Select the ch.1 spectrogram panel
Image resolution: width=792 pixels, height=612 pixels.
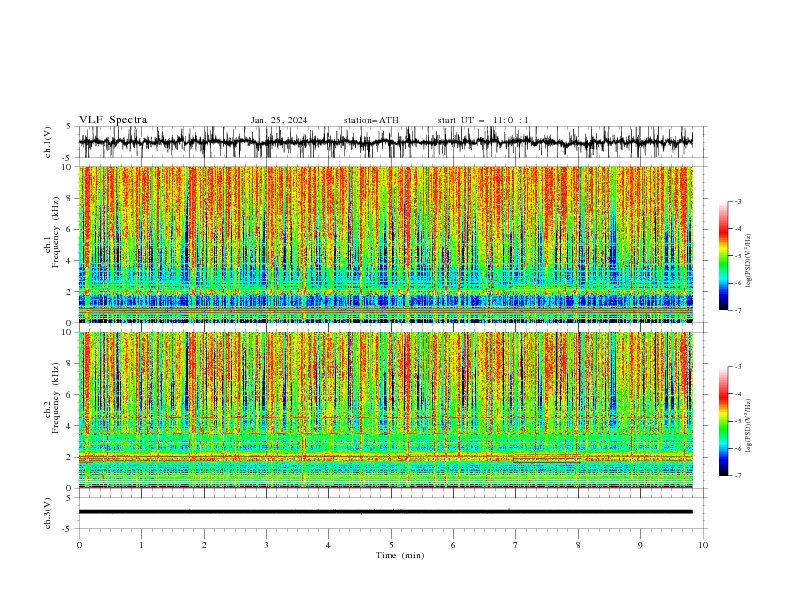click(386, 244)
